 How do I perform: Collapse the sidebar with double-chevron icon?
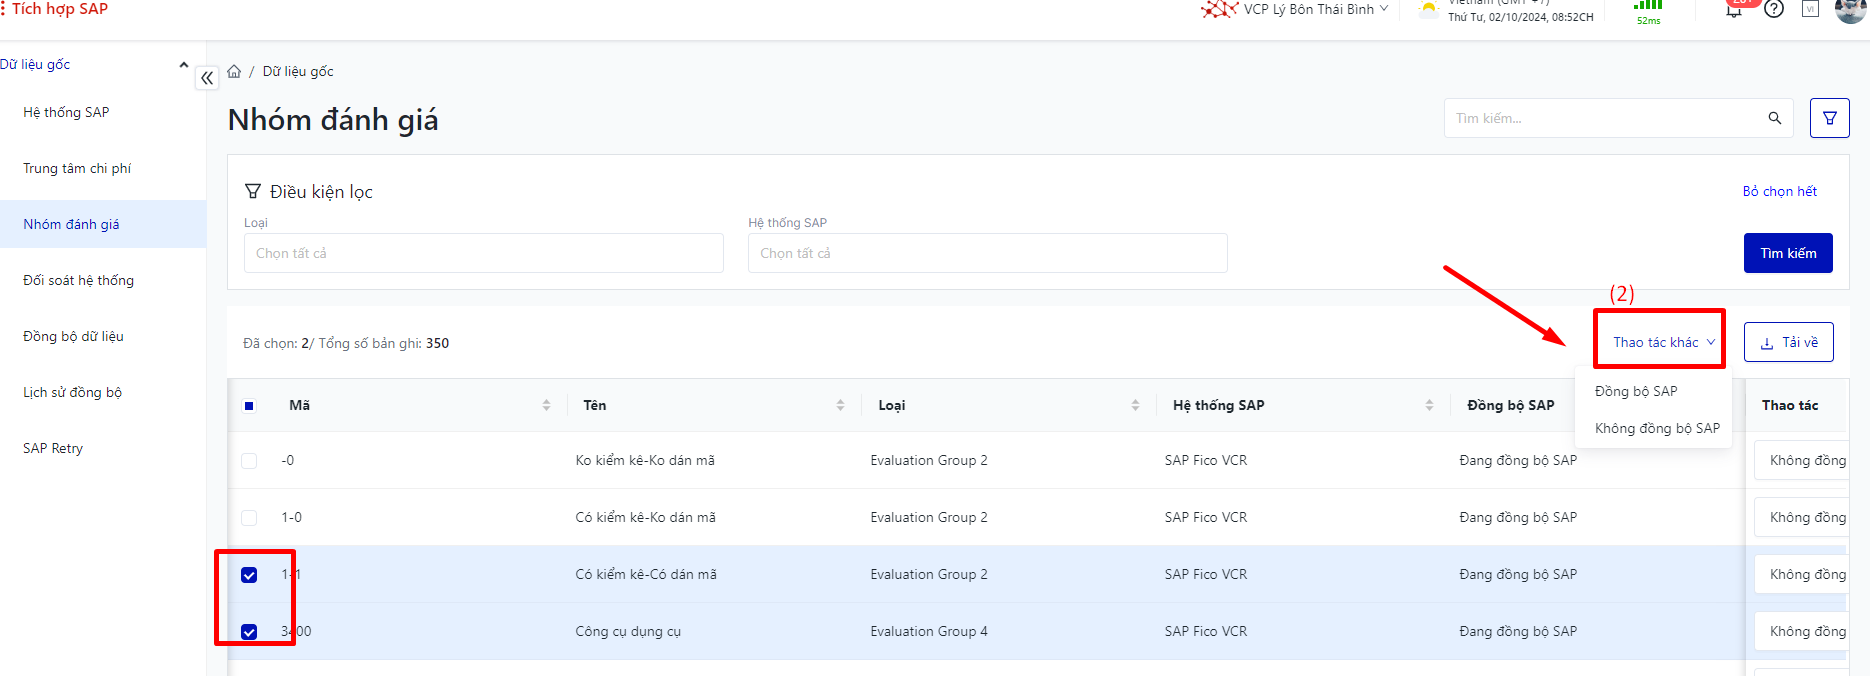point(207,78)
